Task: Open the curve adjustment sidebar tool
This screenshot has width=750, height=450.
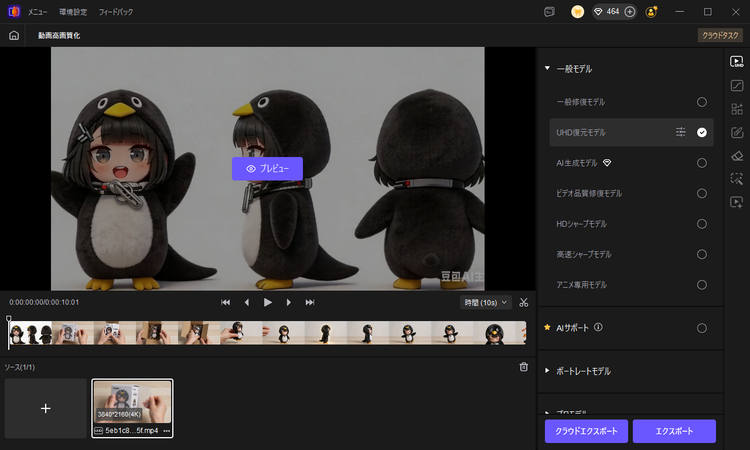Action: point(737,86)
